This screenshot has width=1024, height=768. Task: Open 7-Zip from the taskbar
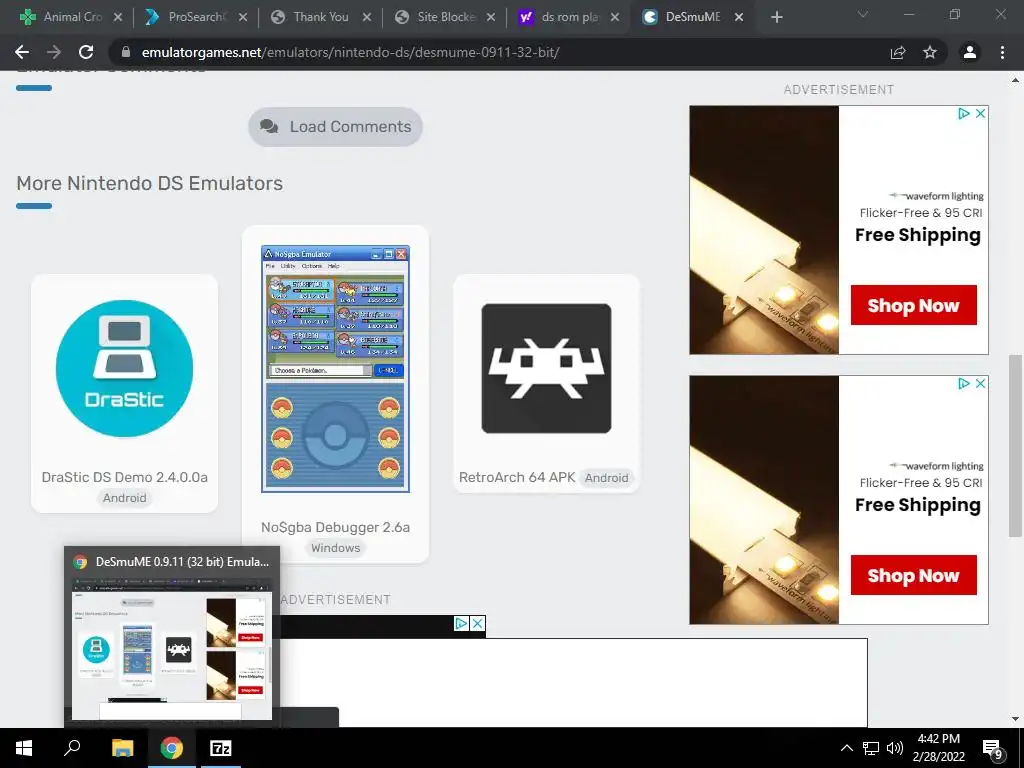click(220, 748)
